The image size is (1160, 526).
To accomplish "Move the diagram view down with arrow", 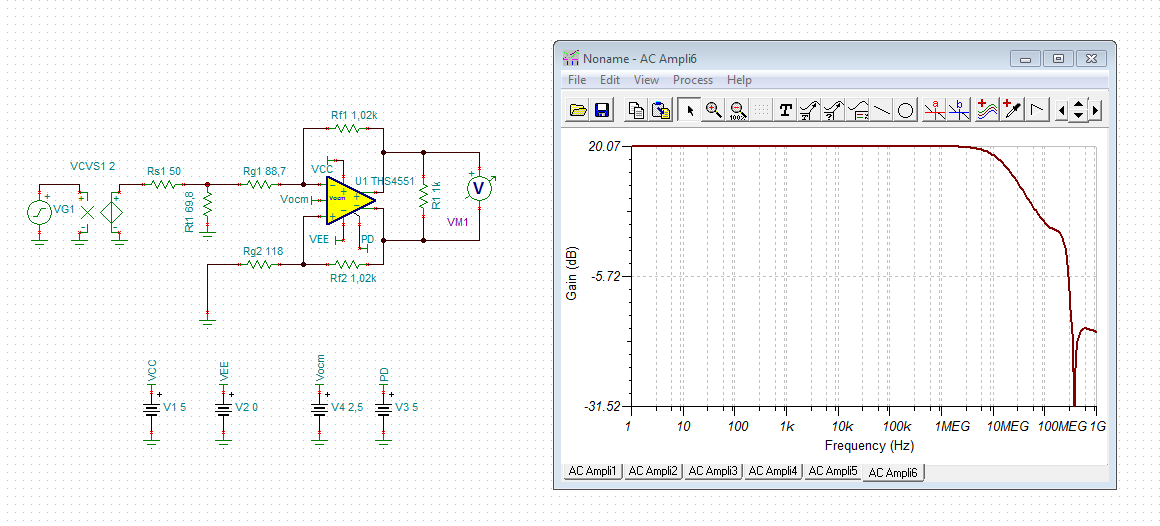I will coord(1079,116).
